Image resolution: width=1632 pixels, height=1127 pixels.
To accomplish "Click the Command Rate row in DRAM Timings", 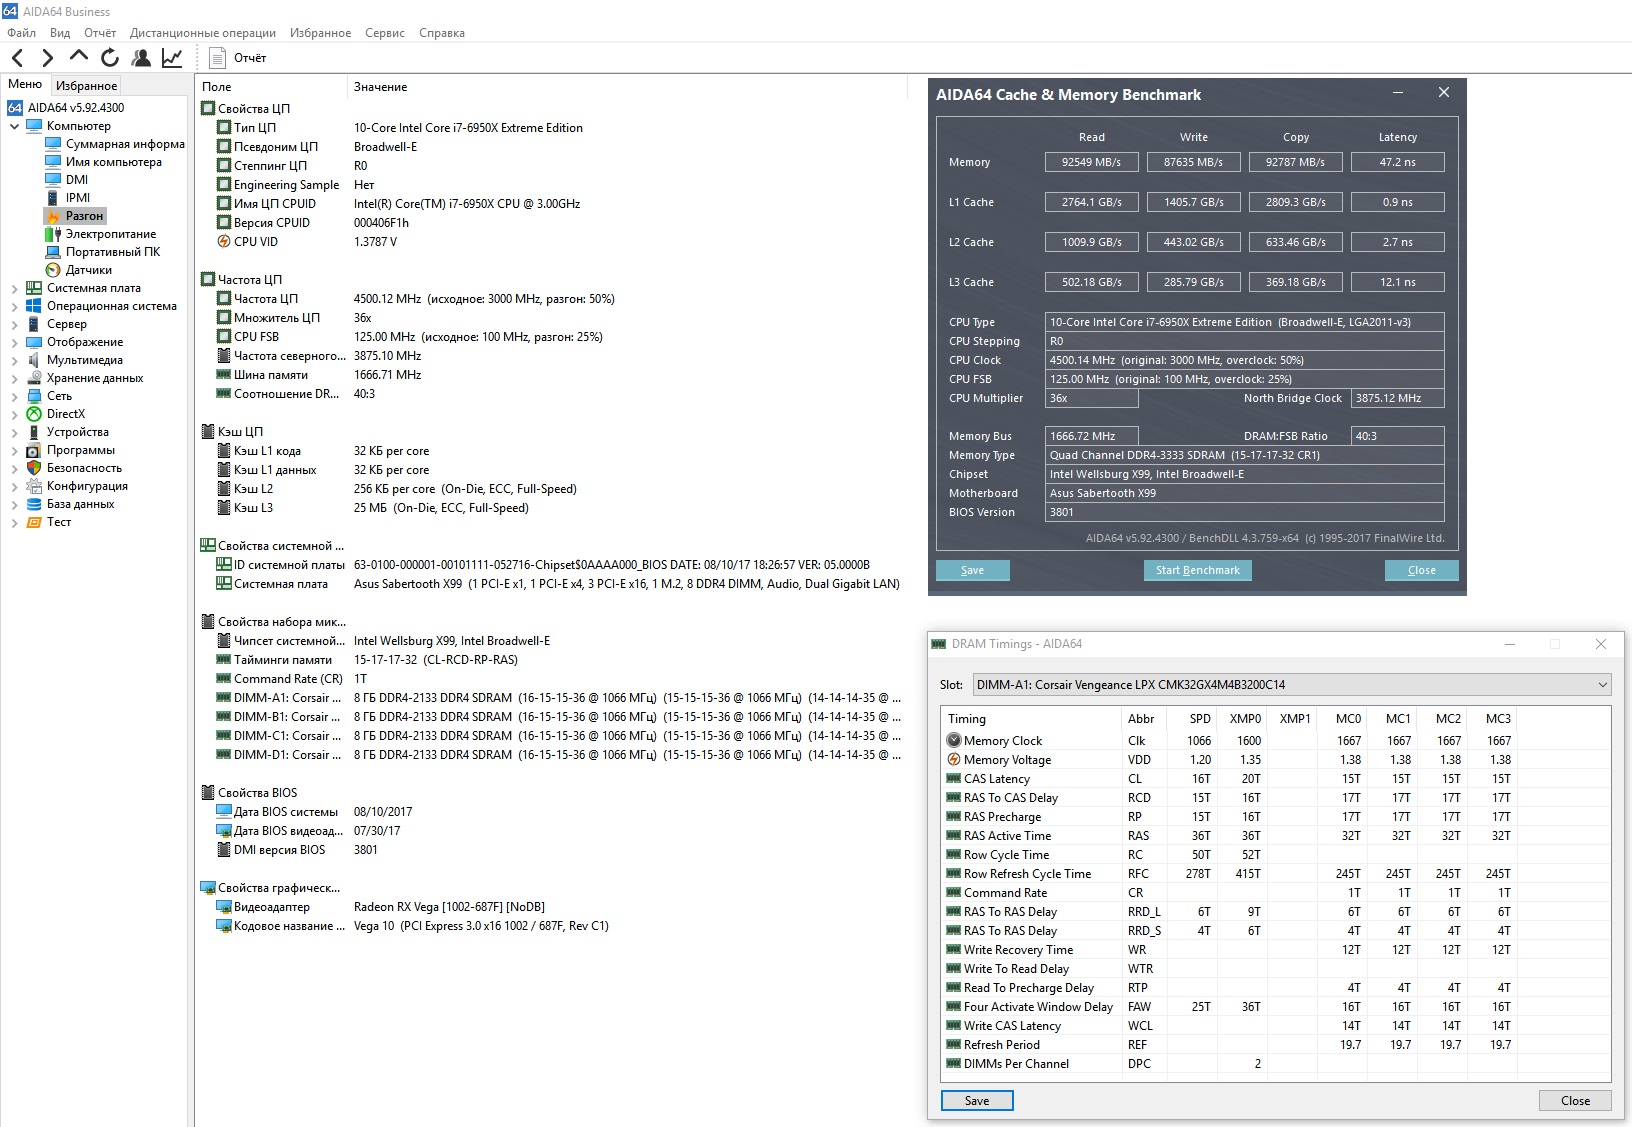I will pos(1278,893).
